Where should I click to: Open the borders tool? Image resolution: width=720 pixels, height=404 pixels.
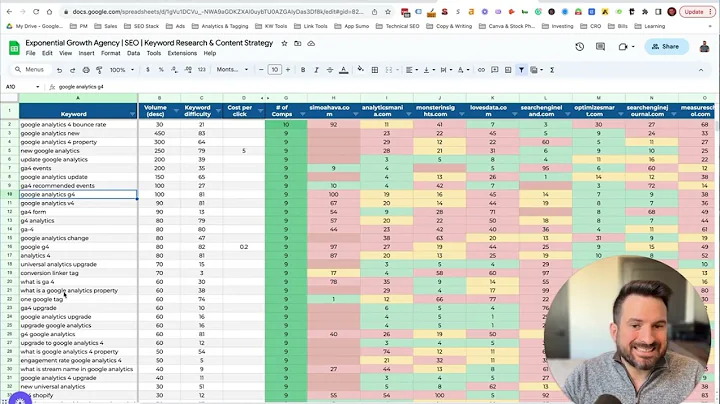[x=375, y=70]
